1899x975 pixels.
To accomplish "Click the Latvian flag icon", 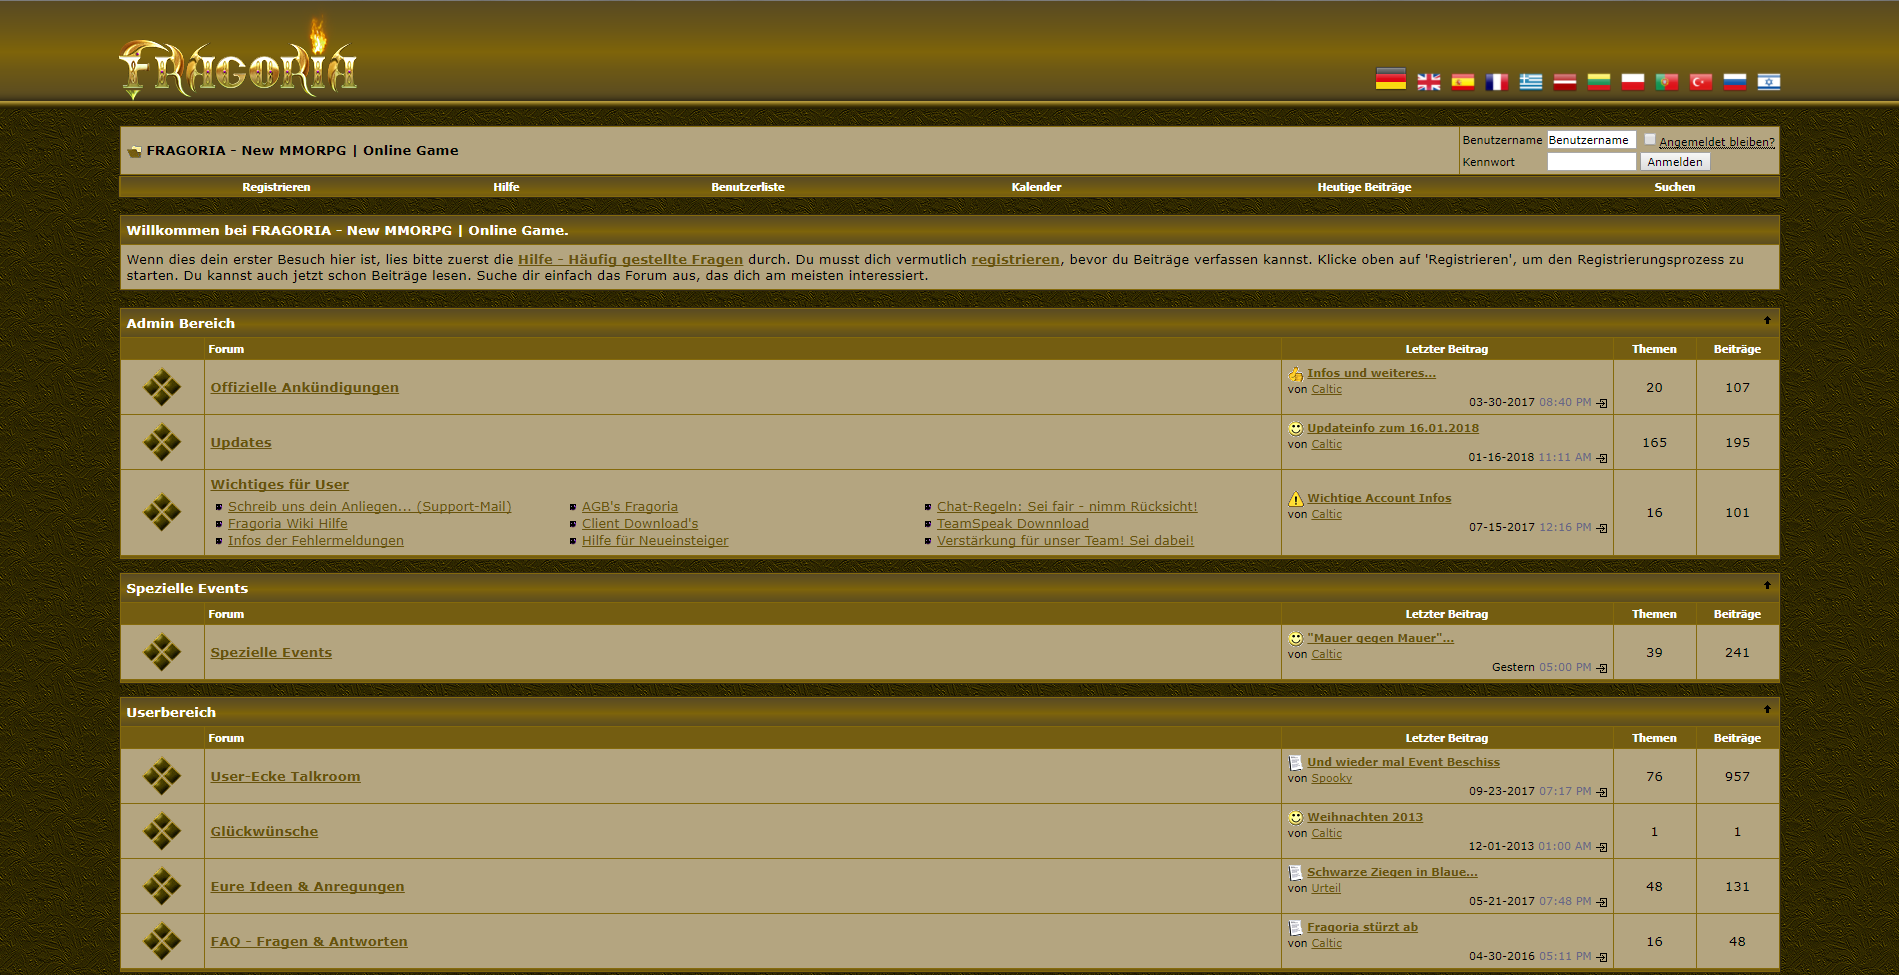I will coord(1565,82).
